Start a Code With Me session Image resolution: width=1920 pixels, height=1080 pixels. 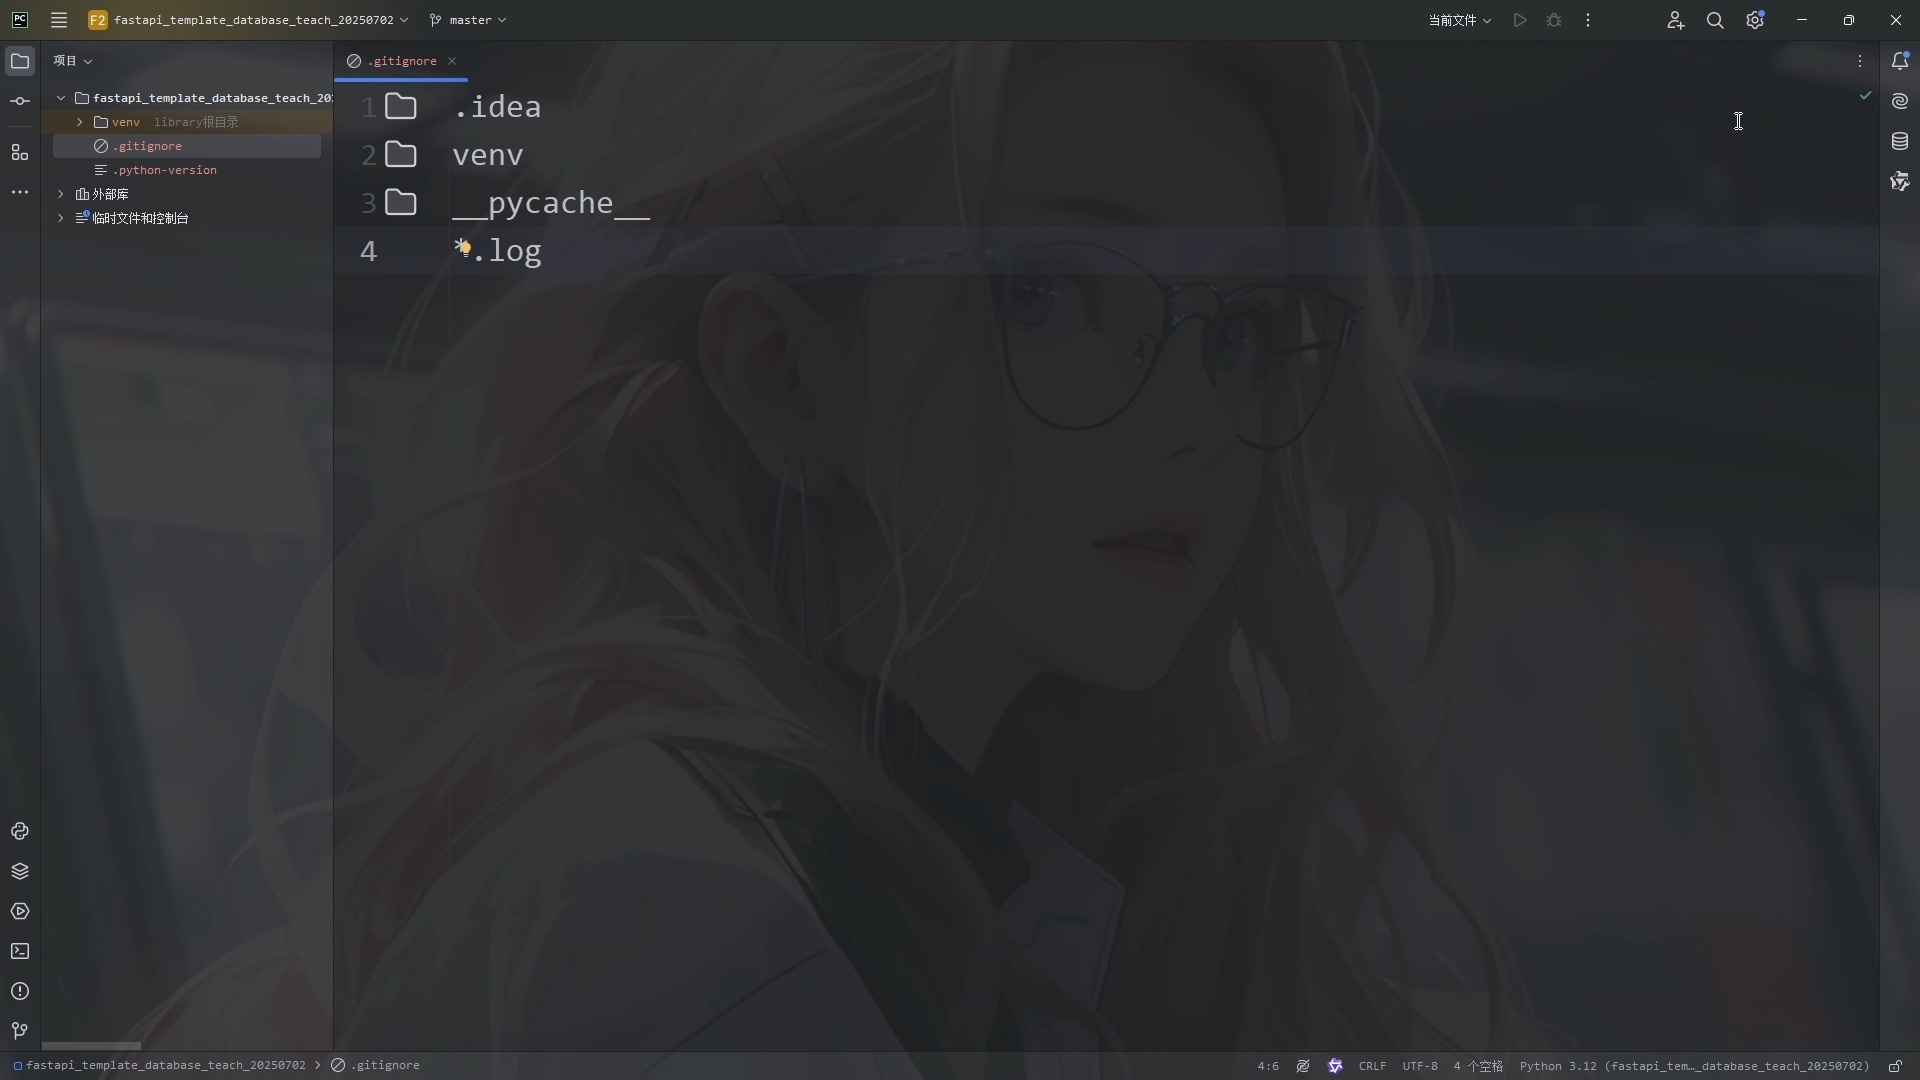(x=1676, y=20)
